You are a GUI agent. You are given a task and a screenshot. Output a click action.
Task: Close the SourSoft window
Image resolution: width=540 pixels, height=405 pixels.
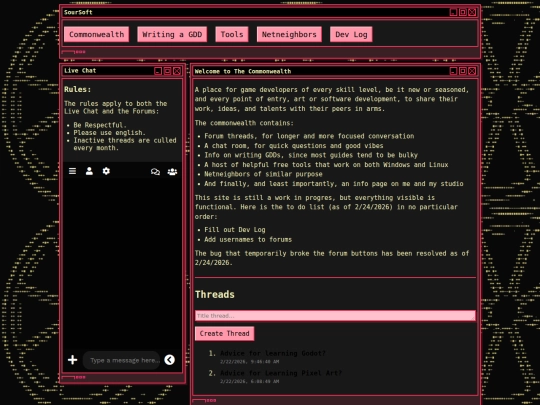472,12
